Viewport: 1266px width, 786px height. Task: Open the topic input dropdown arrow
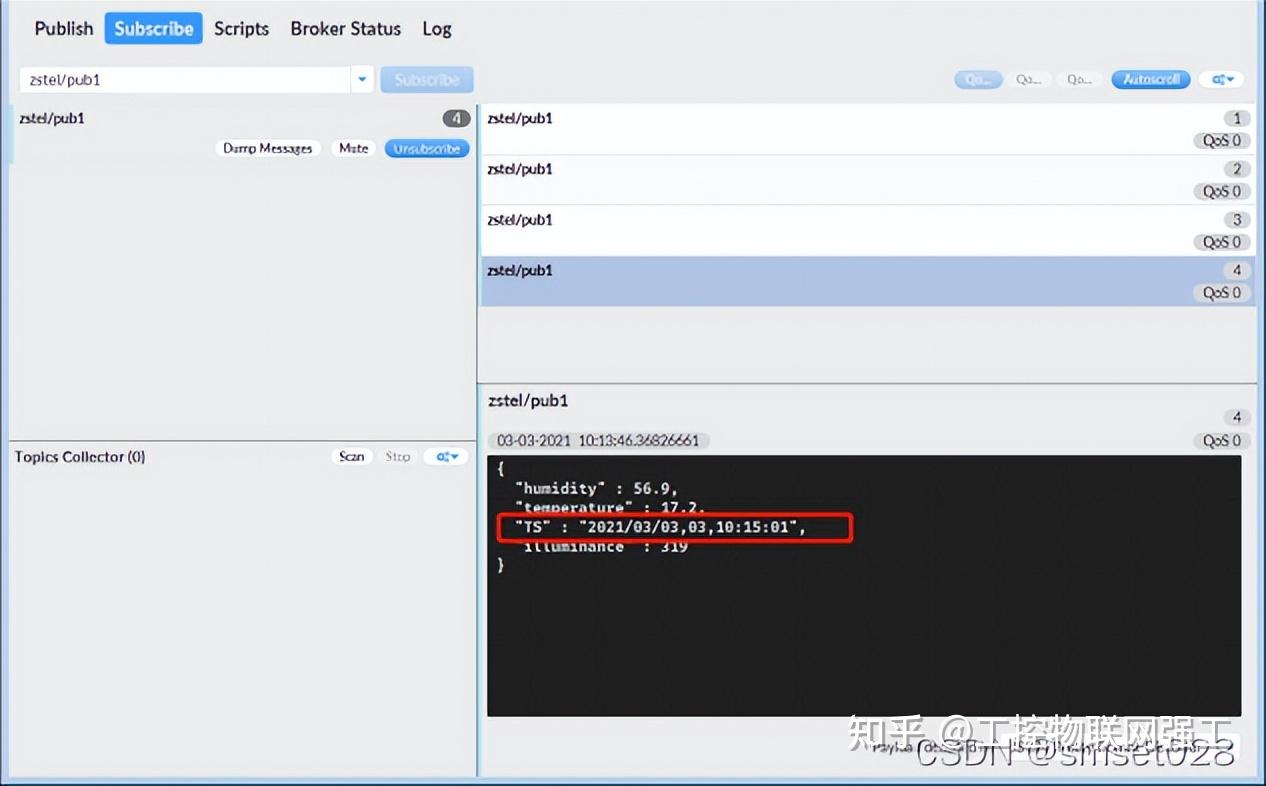[362, 79]
